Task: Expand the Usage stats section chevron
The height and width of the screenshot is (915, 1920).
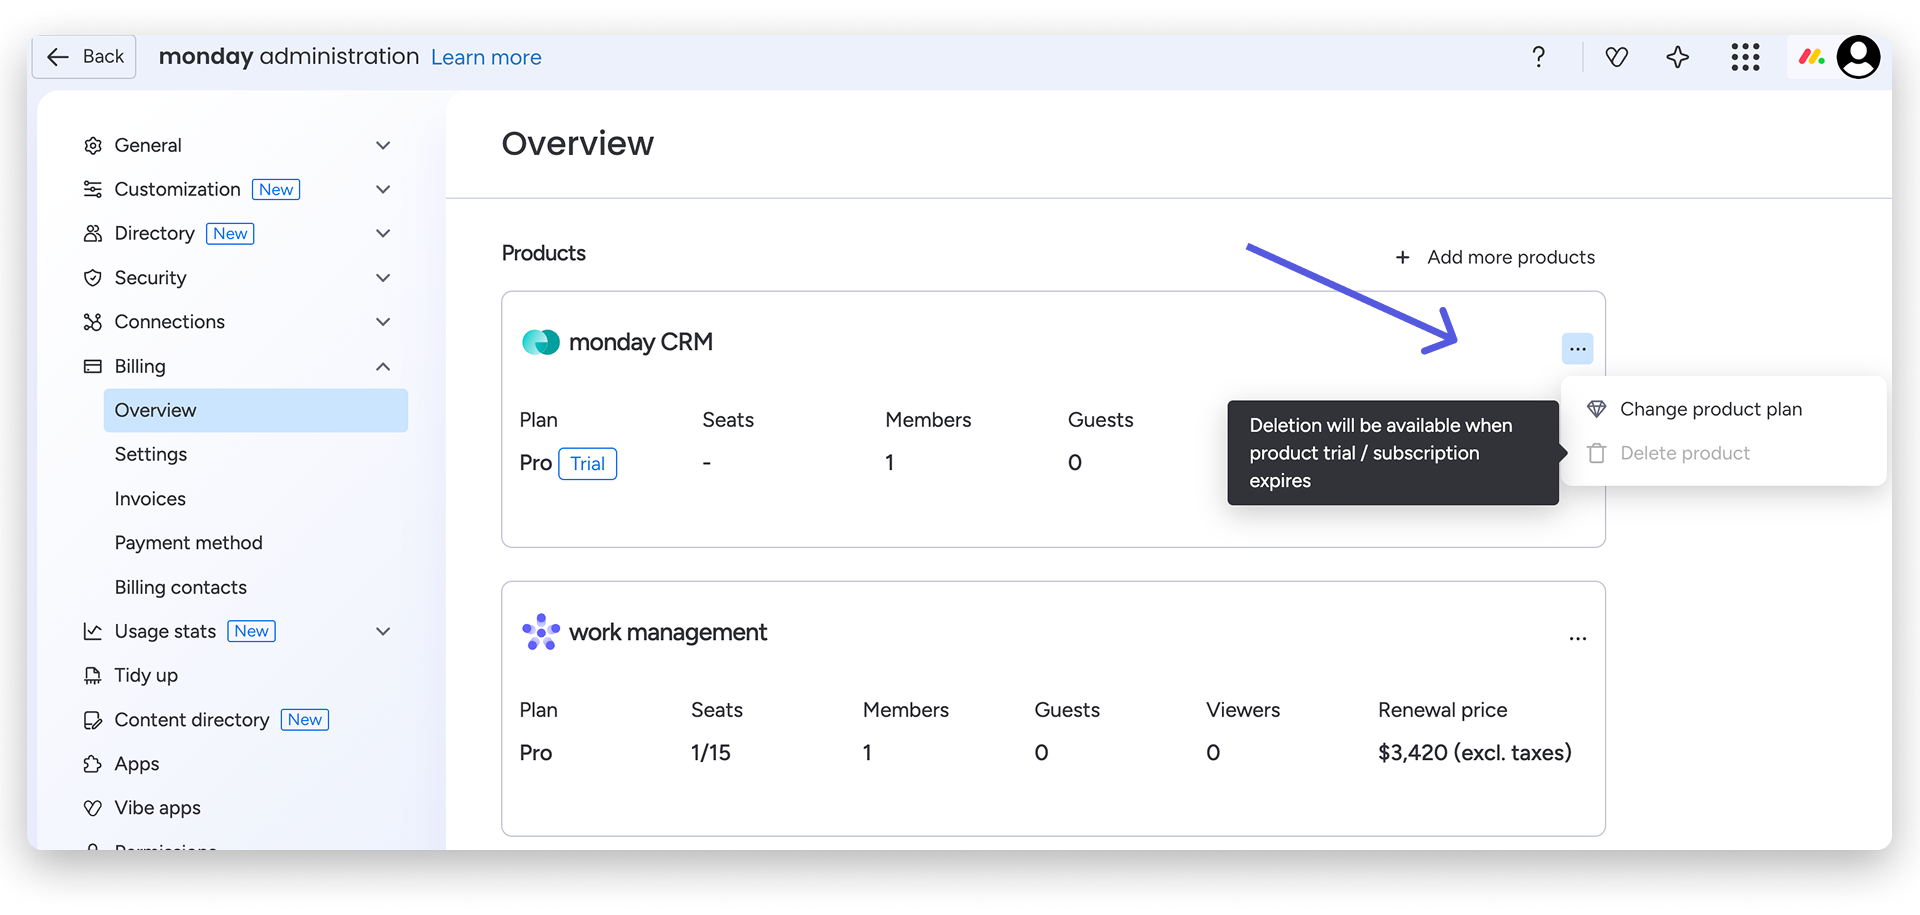Action: tap(383, 632)
